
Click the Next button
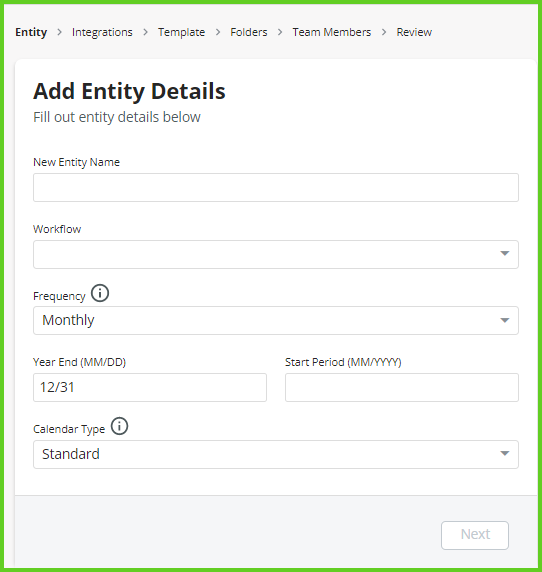[x=475, y=535]
